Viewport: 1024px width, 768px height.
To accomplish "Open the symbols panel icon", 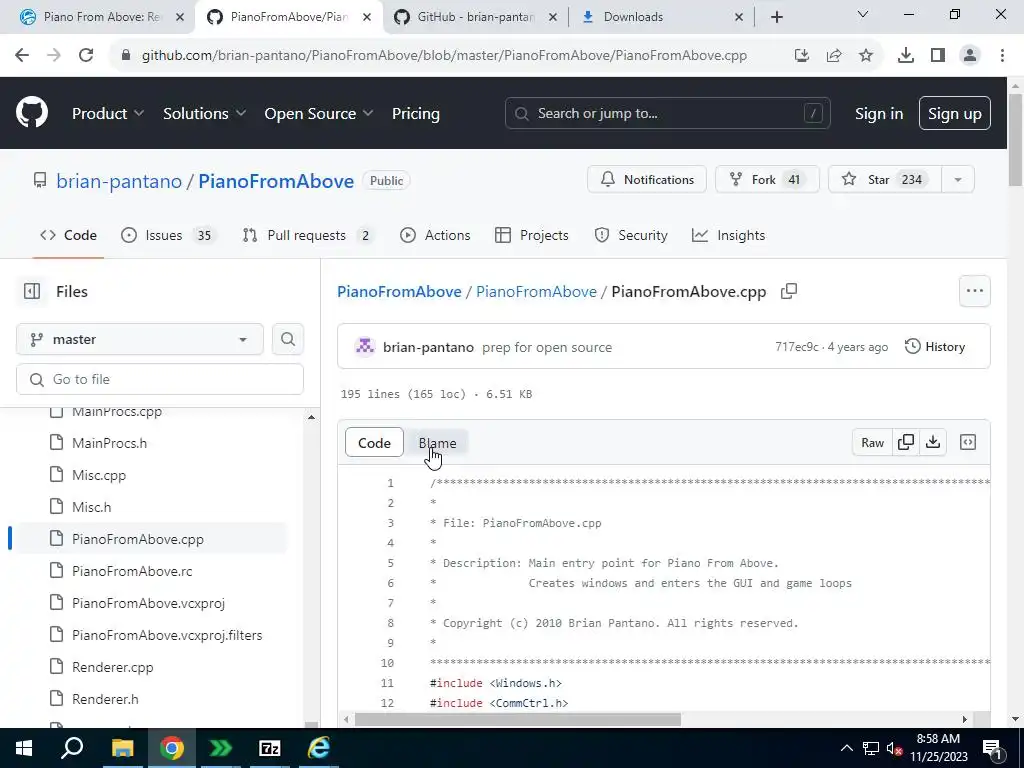I will click(968, 443).
